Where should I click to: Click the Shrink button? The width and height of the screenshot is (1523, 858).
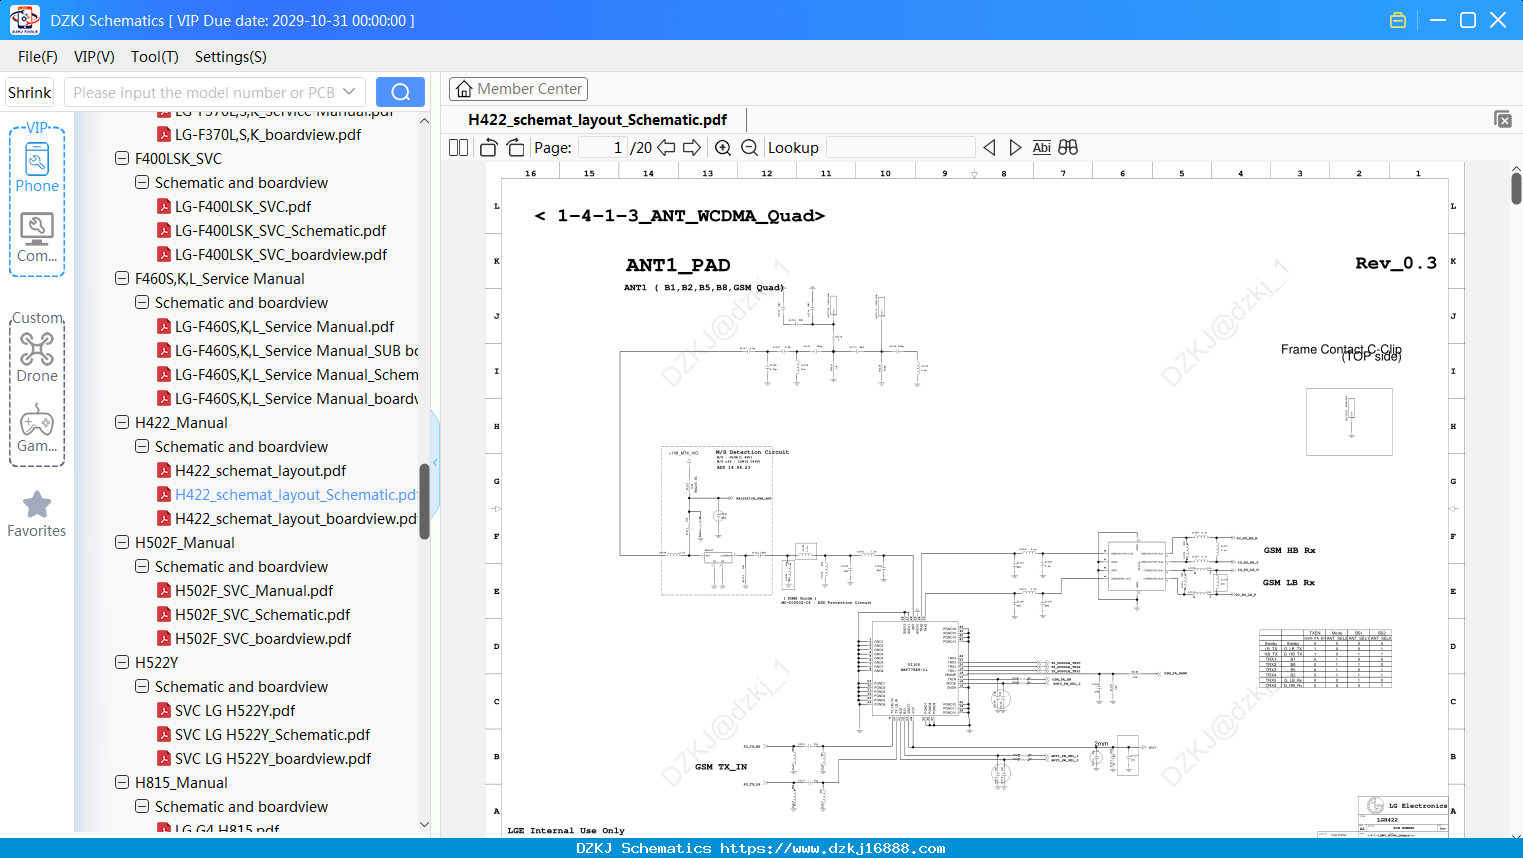30,92
